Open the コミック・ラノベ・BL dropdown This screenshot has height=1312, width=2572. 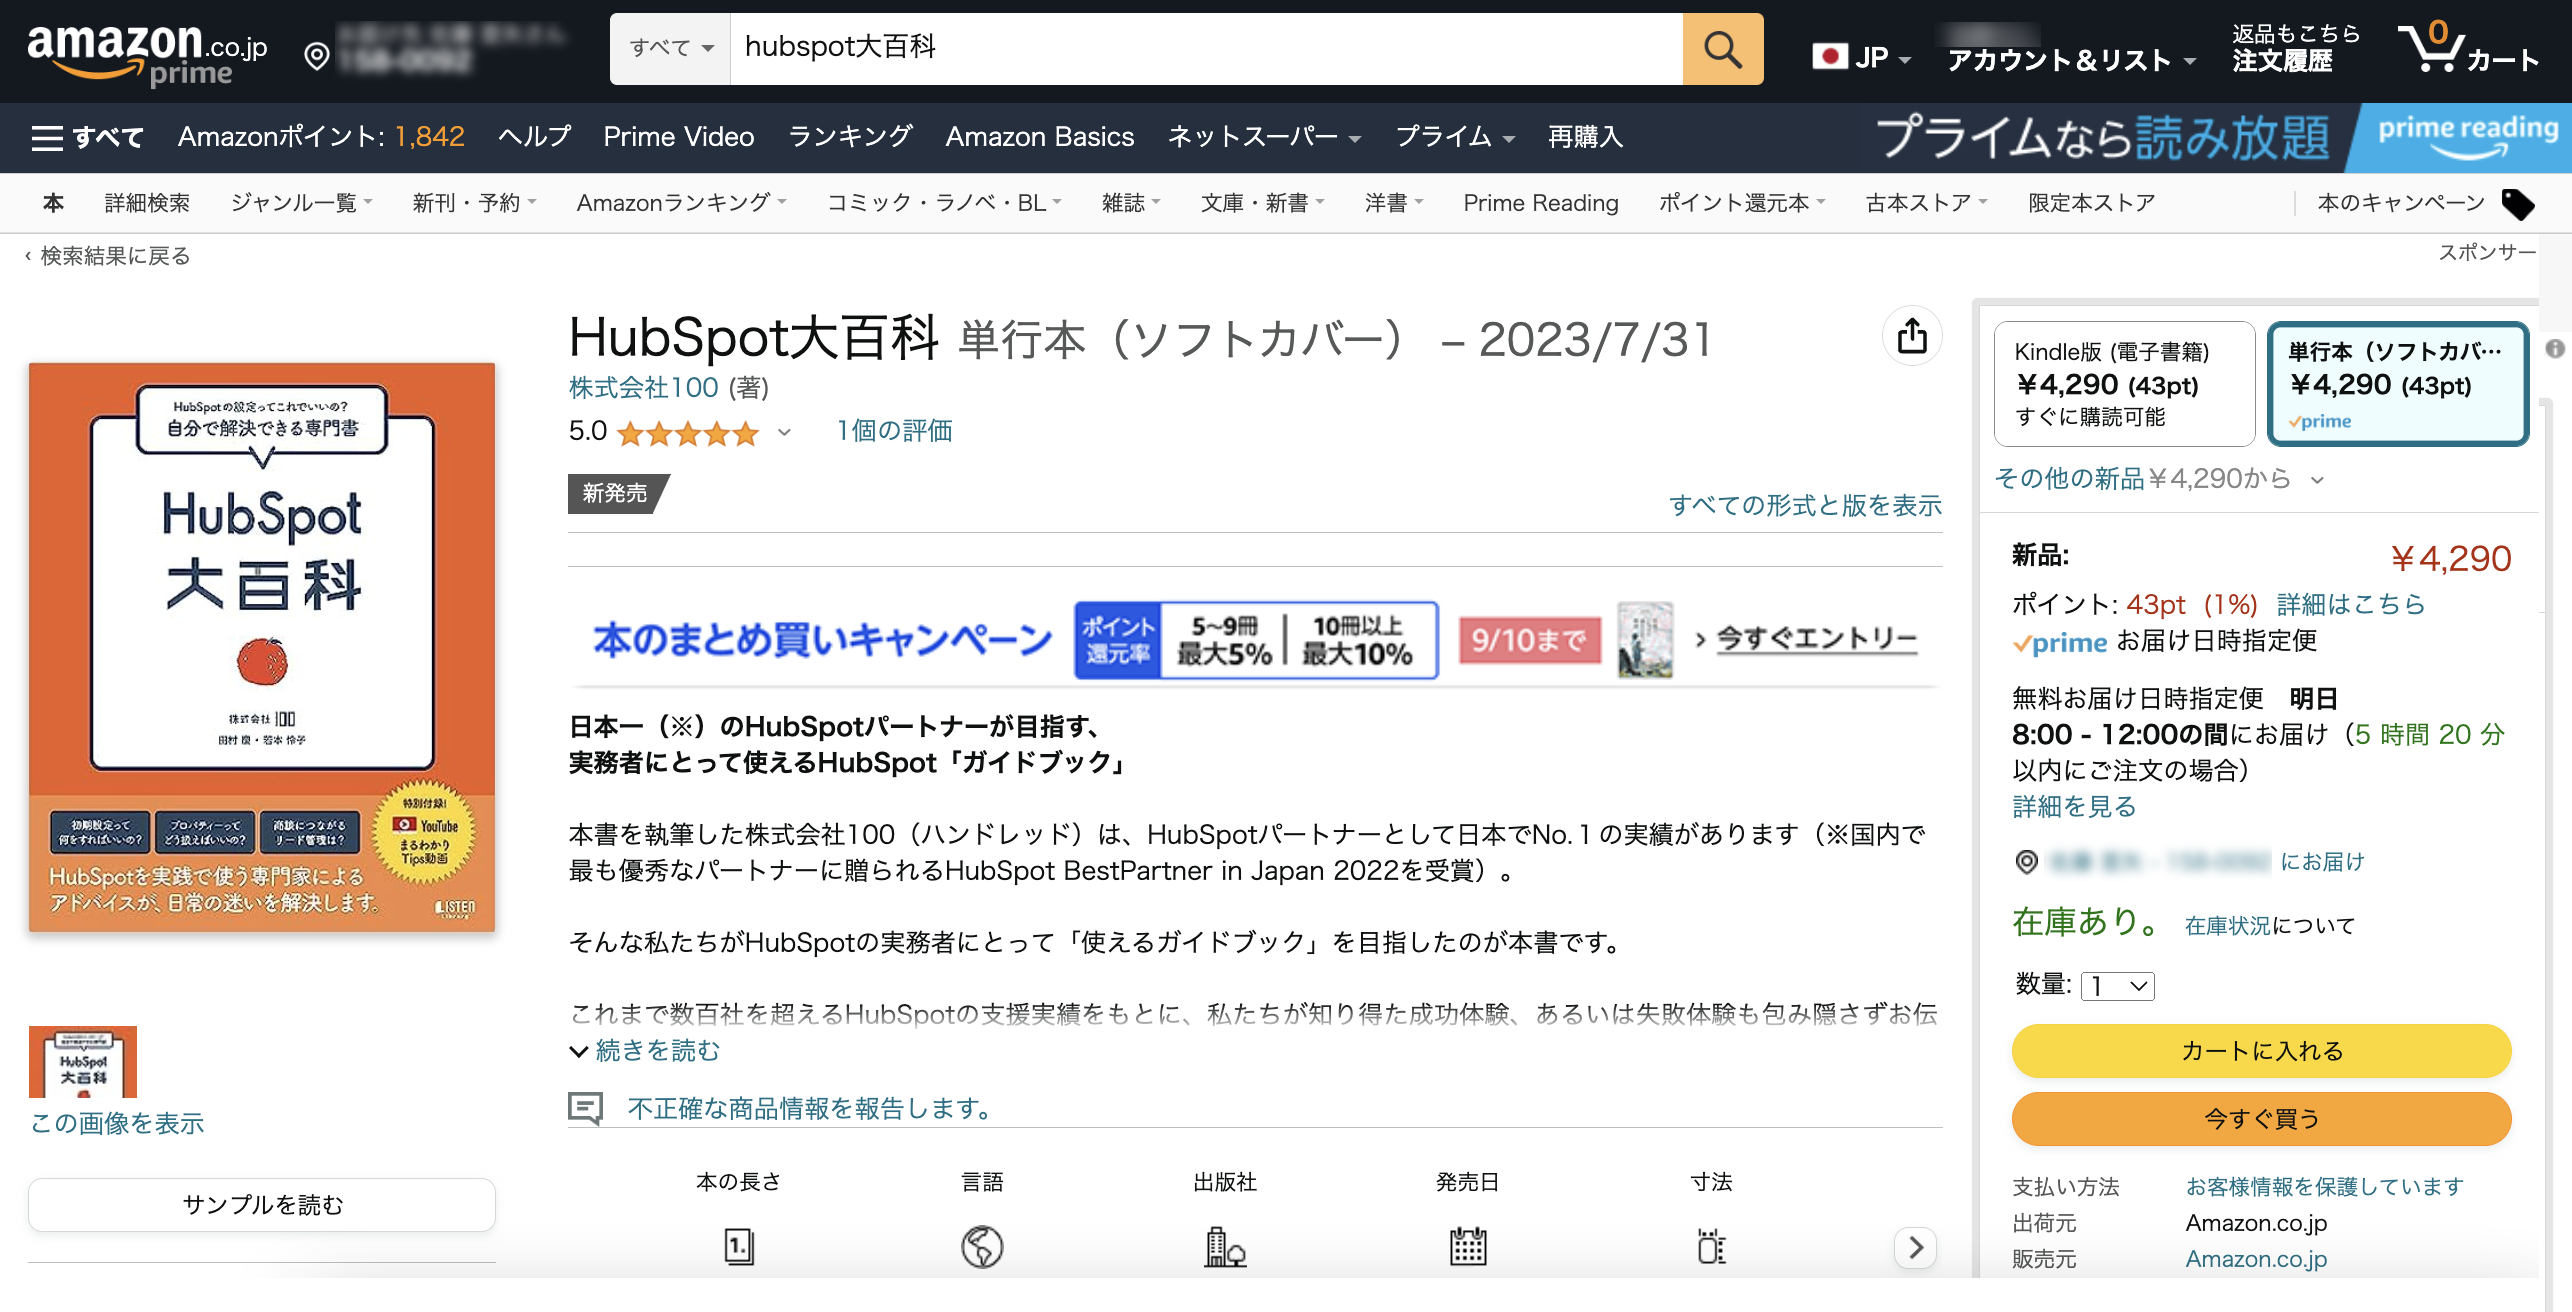click(944, 203)
